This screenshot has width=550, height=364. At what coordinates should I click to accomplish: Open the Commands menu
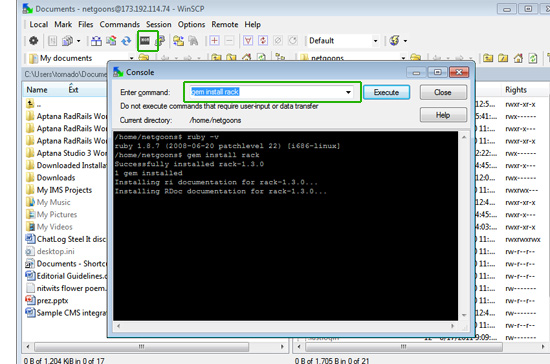pos(120,25)
